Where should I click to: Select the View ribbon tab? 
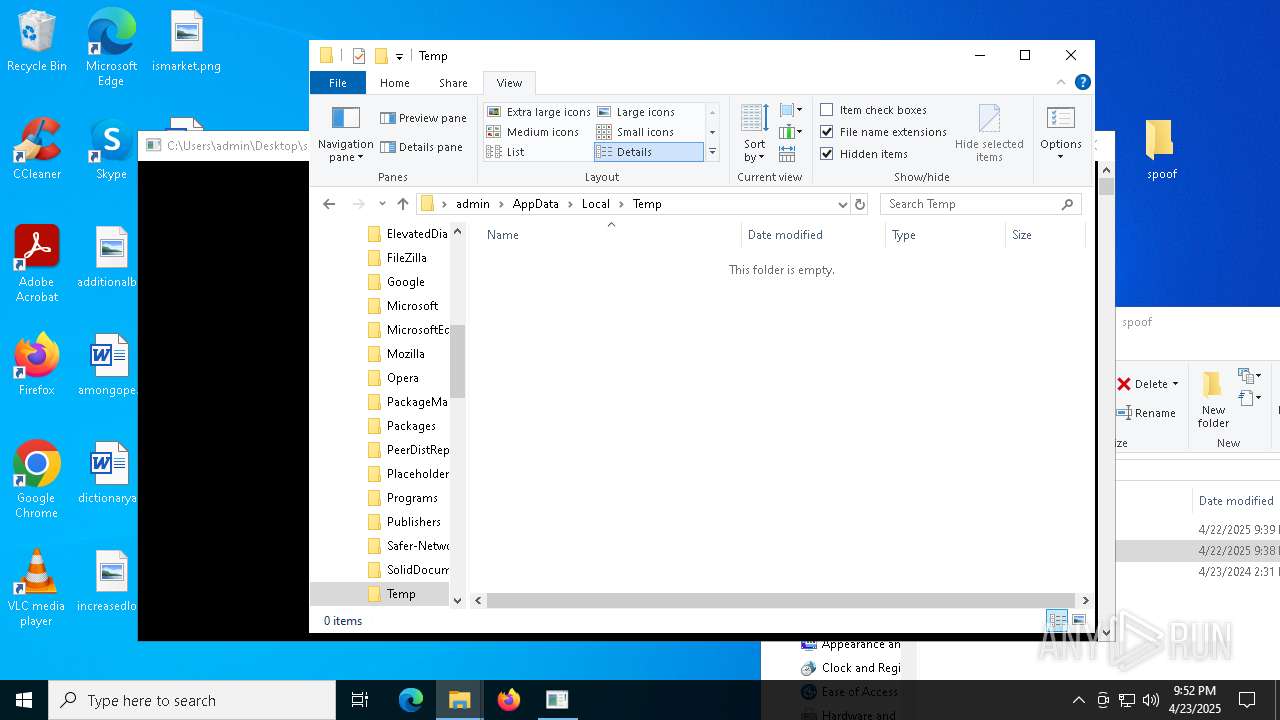pyautogui.click(x=509, y=83)
